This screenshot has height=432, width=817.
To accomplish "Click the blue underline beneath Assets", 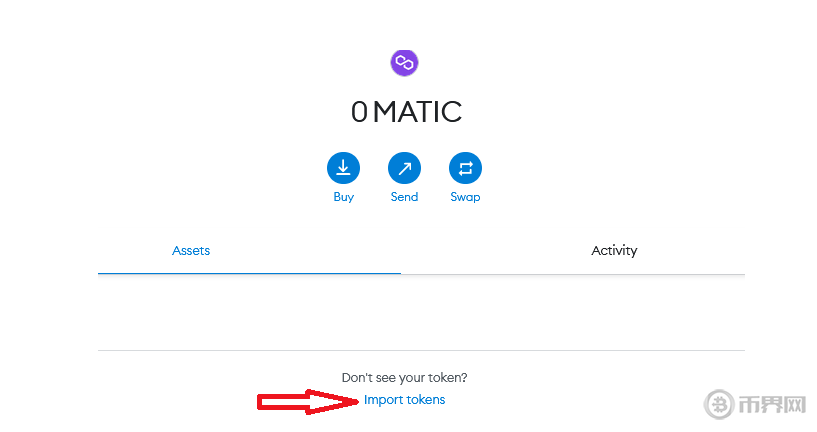I will (249, 273).
